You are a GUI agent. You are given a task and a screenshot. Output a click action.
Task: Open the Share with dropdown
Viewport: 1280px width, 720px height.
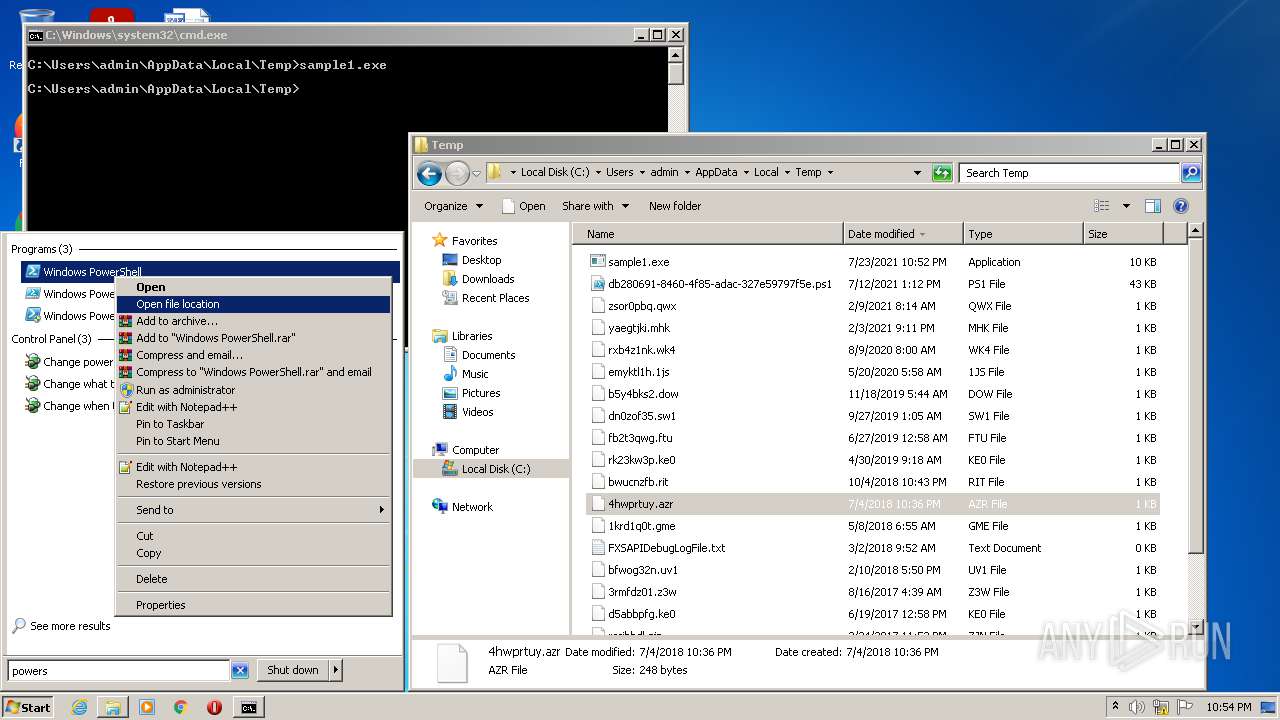(595, 206)
